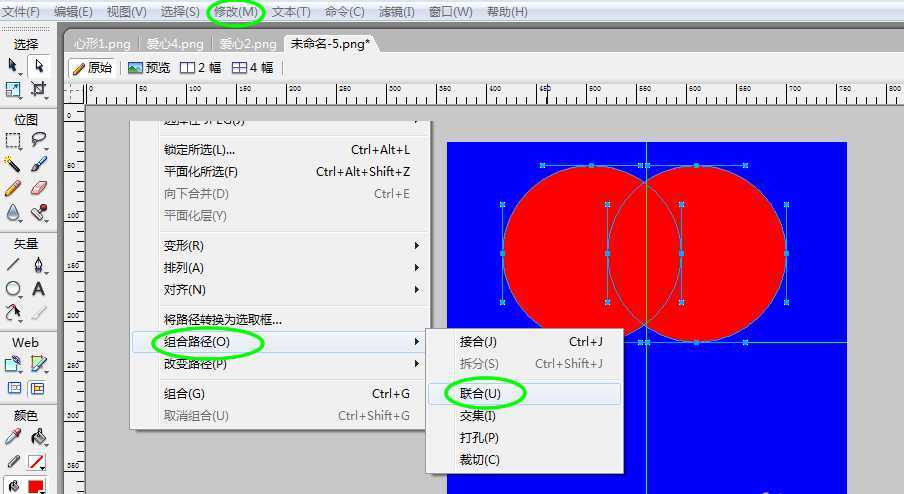Select the Subselection tool

coord(39,66)
